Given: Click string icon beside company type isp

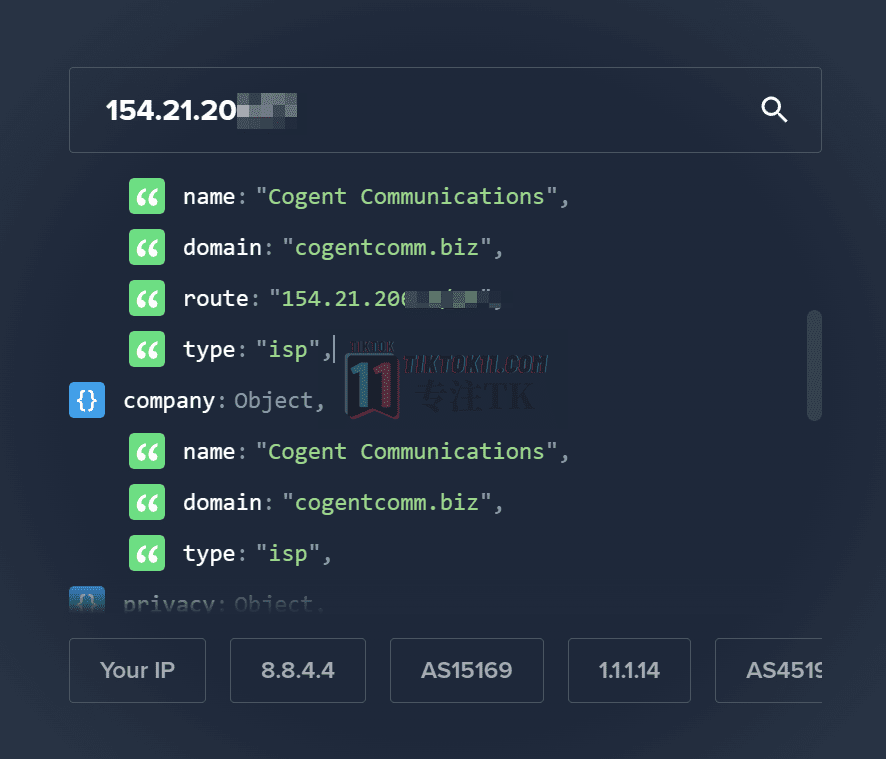Looking at the screenshot, I should point(147,553).
